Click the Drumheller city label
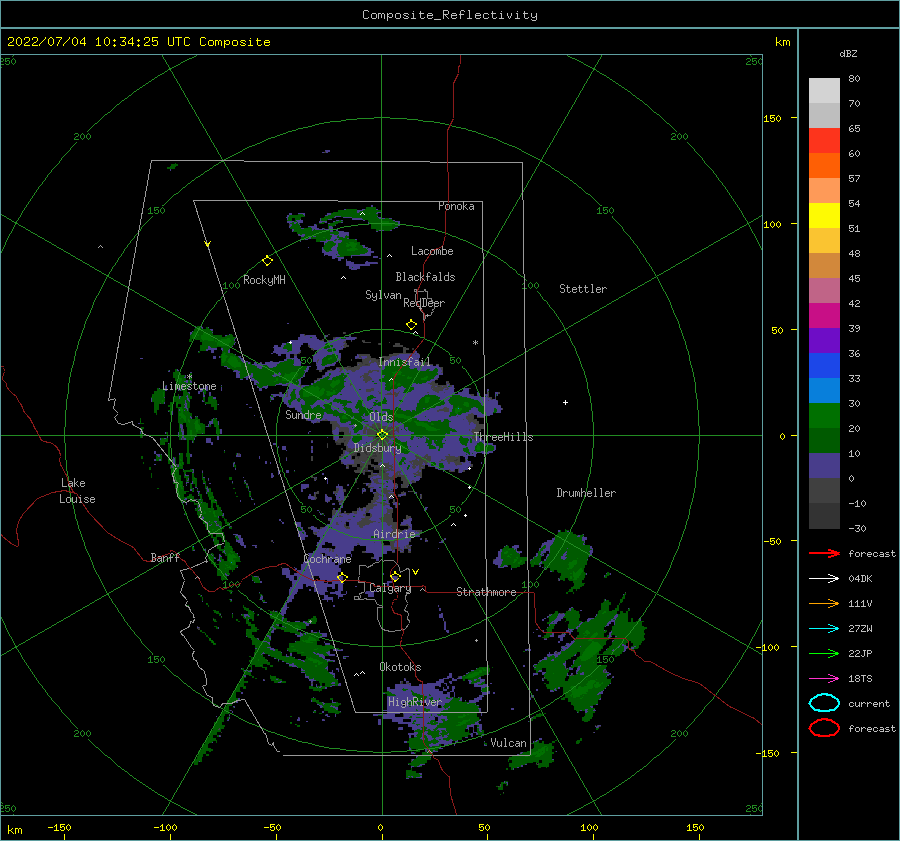The width and height of the screenshot is (900, 841). coord(586,493)
